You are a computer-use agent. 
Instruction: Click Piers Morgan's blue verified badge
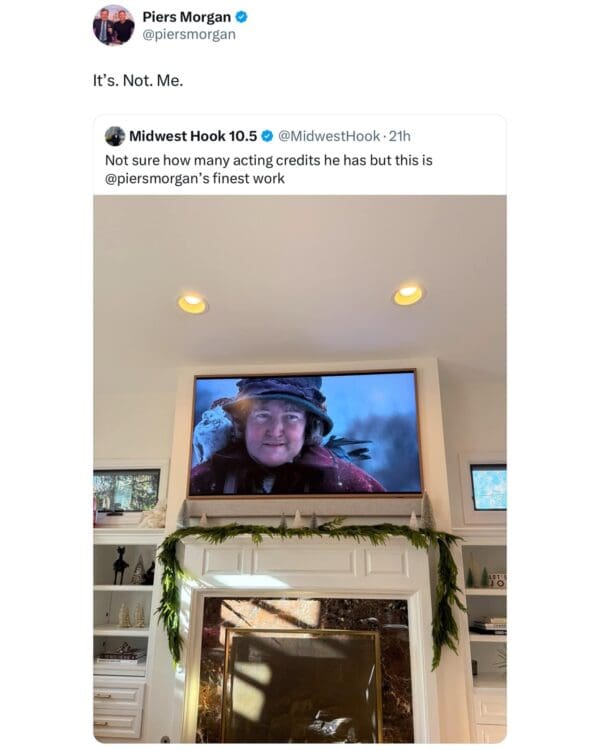242,17
